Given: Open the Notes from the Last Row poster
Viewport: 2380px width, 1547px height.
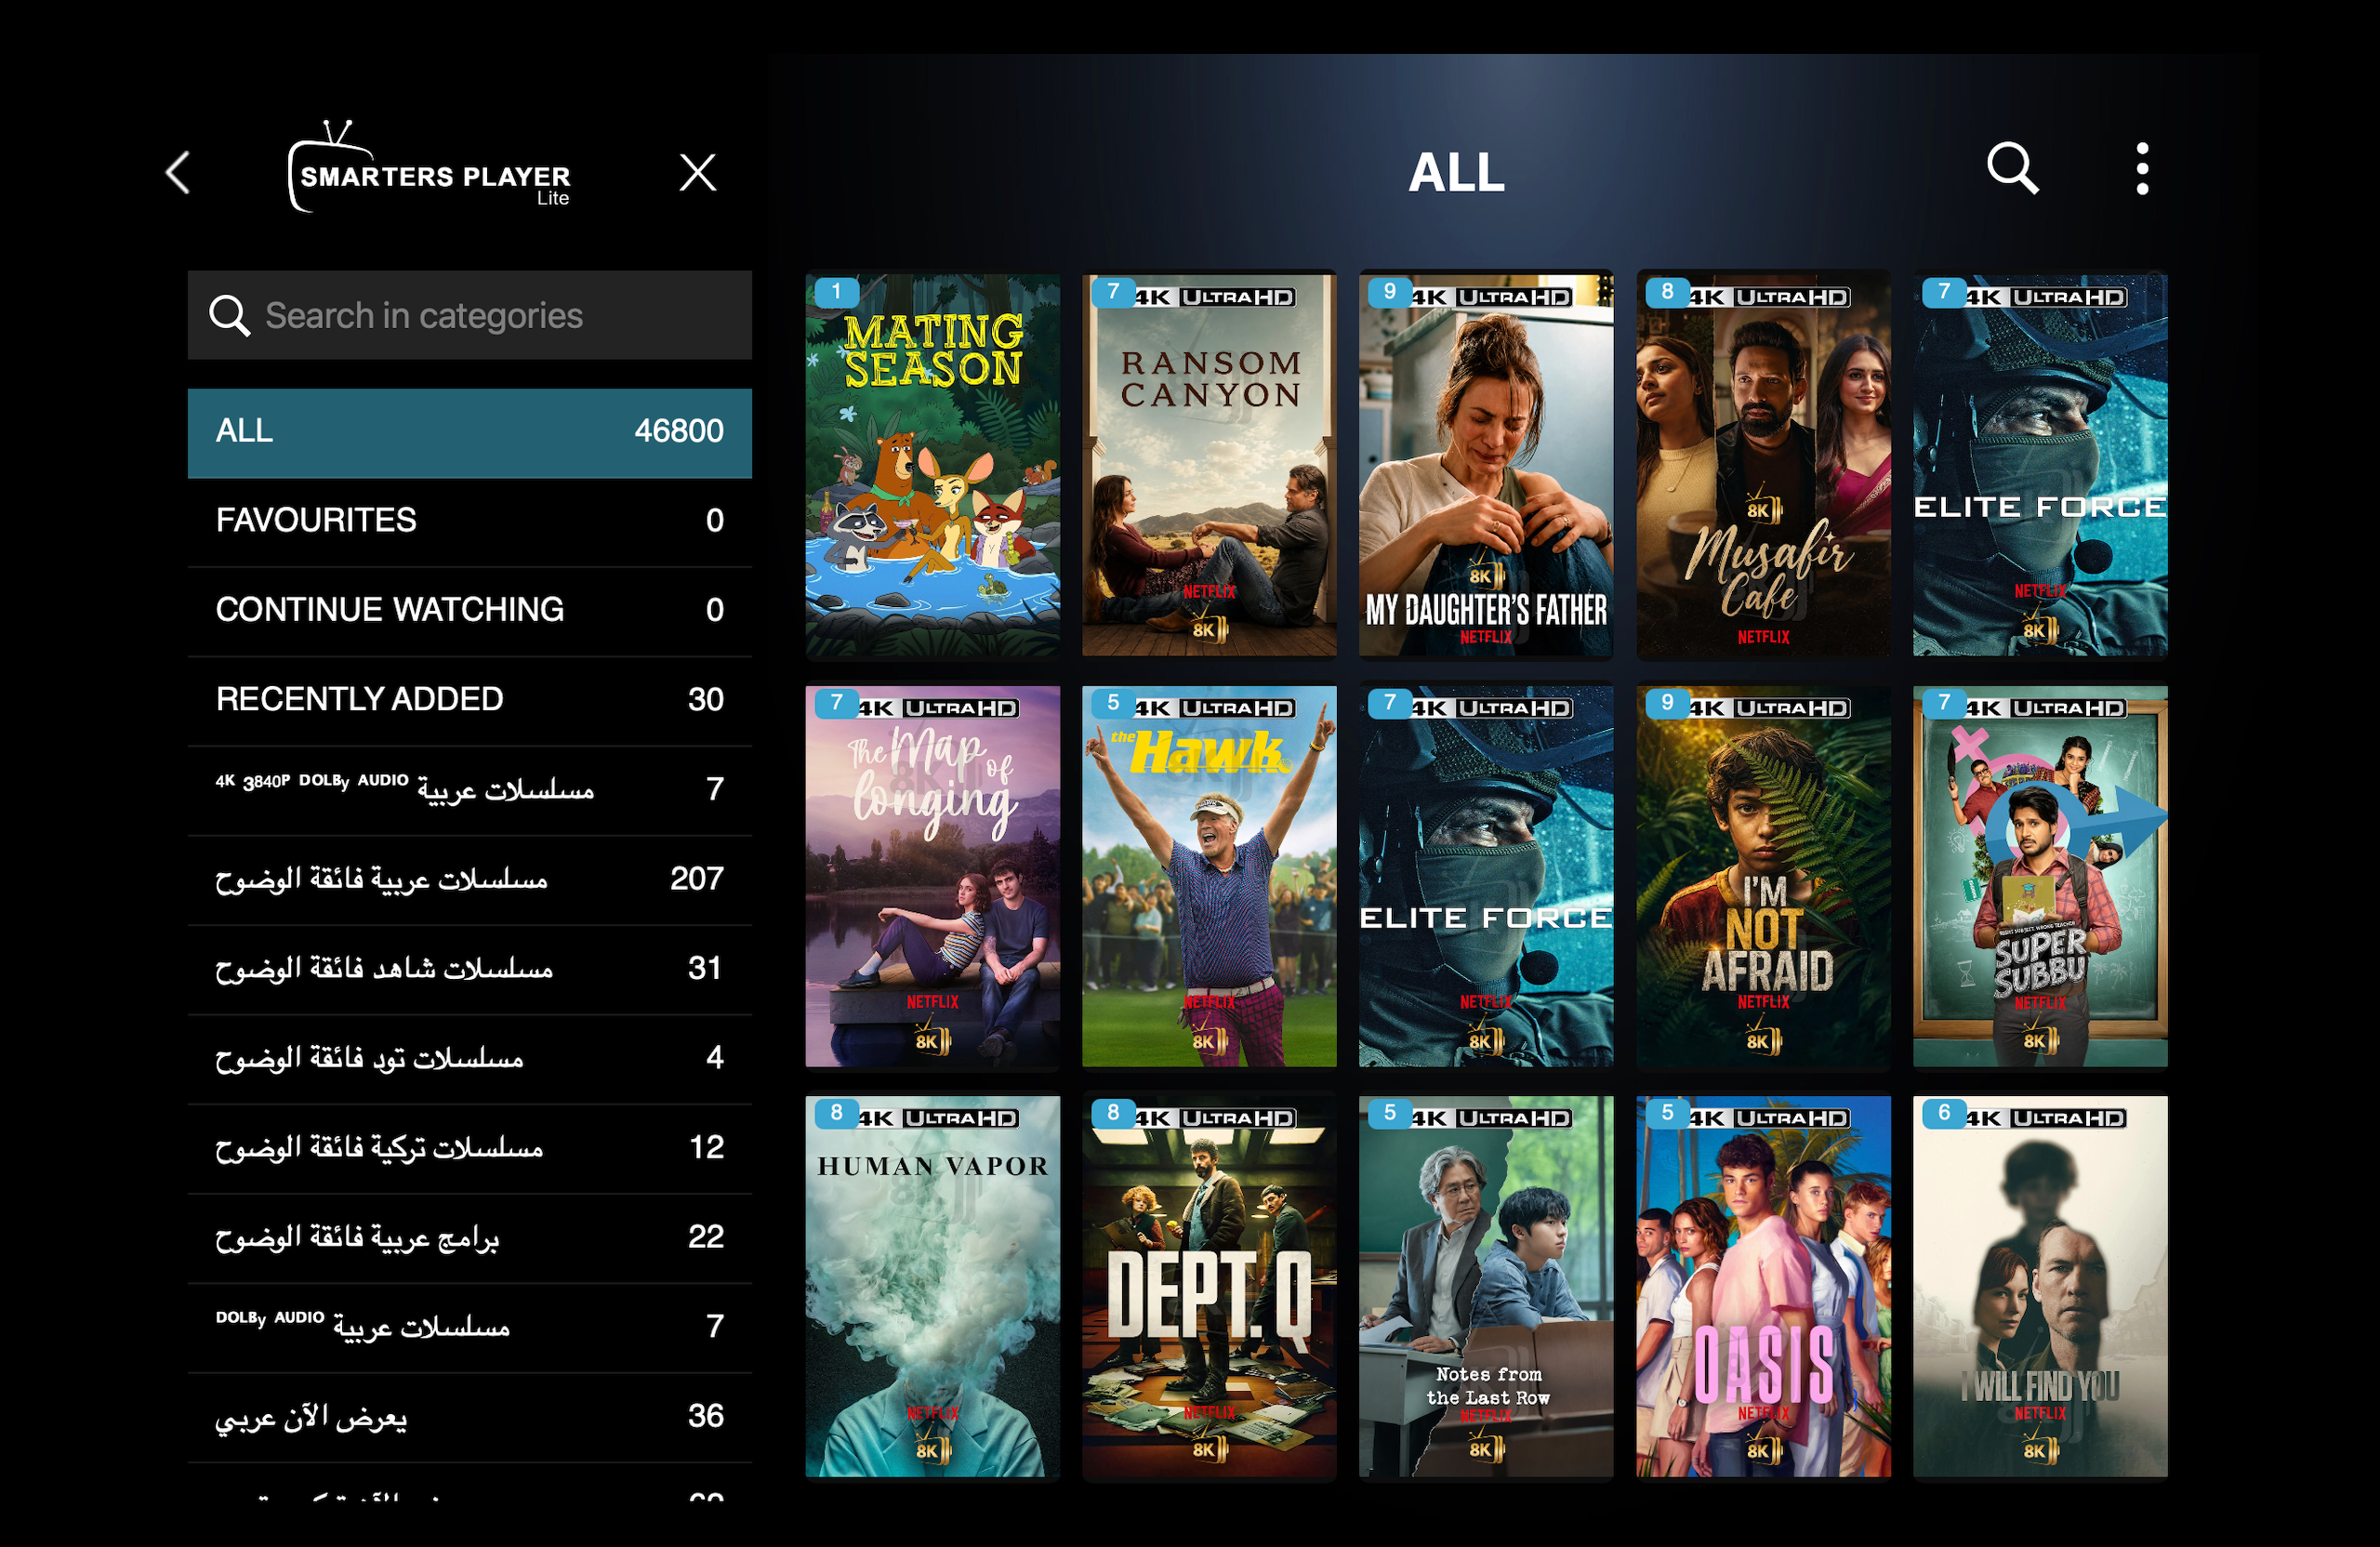Looking at the screenshot, I should pyautogui.click(x=1486, y=1286).
